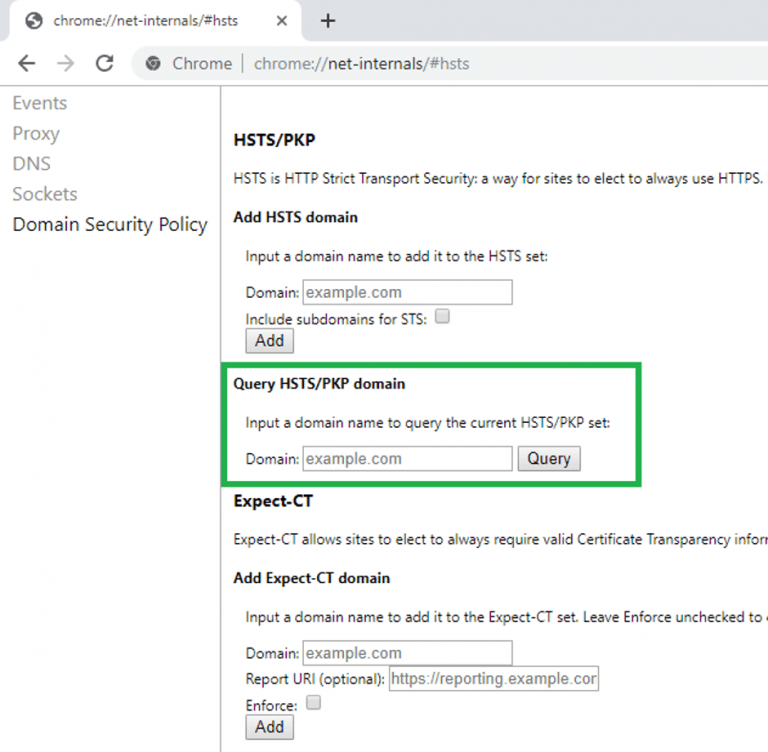Screen dimensions: 768x752
Task: Click the globe favicon on the tab
Action: (33, 21)
